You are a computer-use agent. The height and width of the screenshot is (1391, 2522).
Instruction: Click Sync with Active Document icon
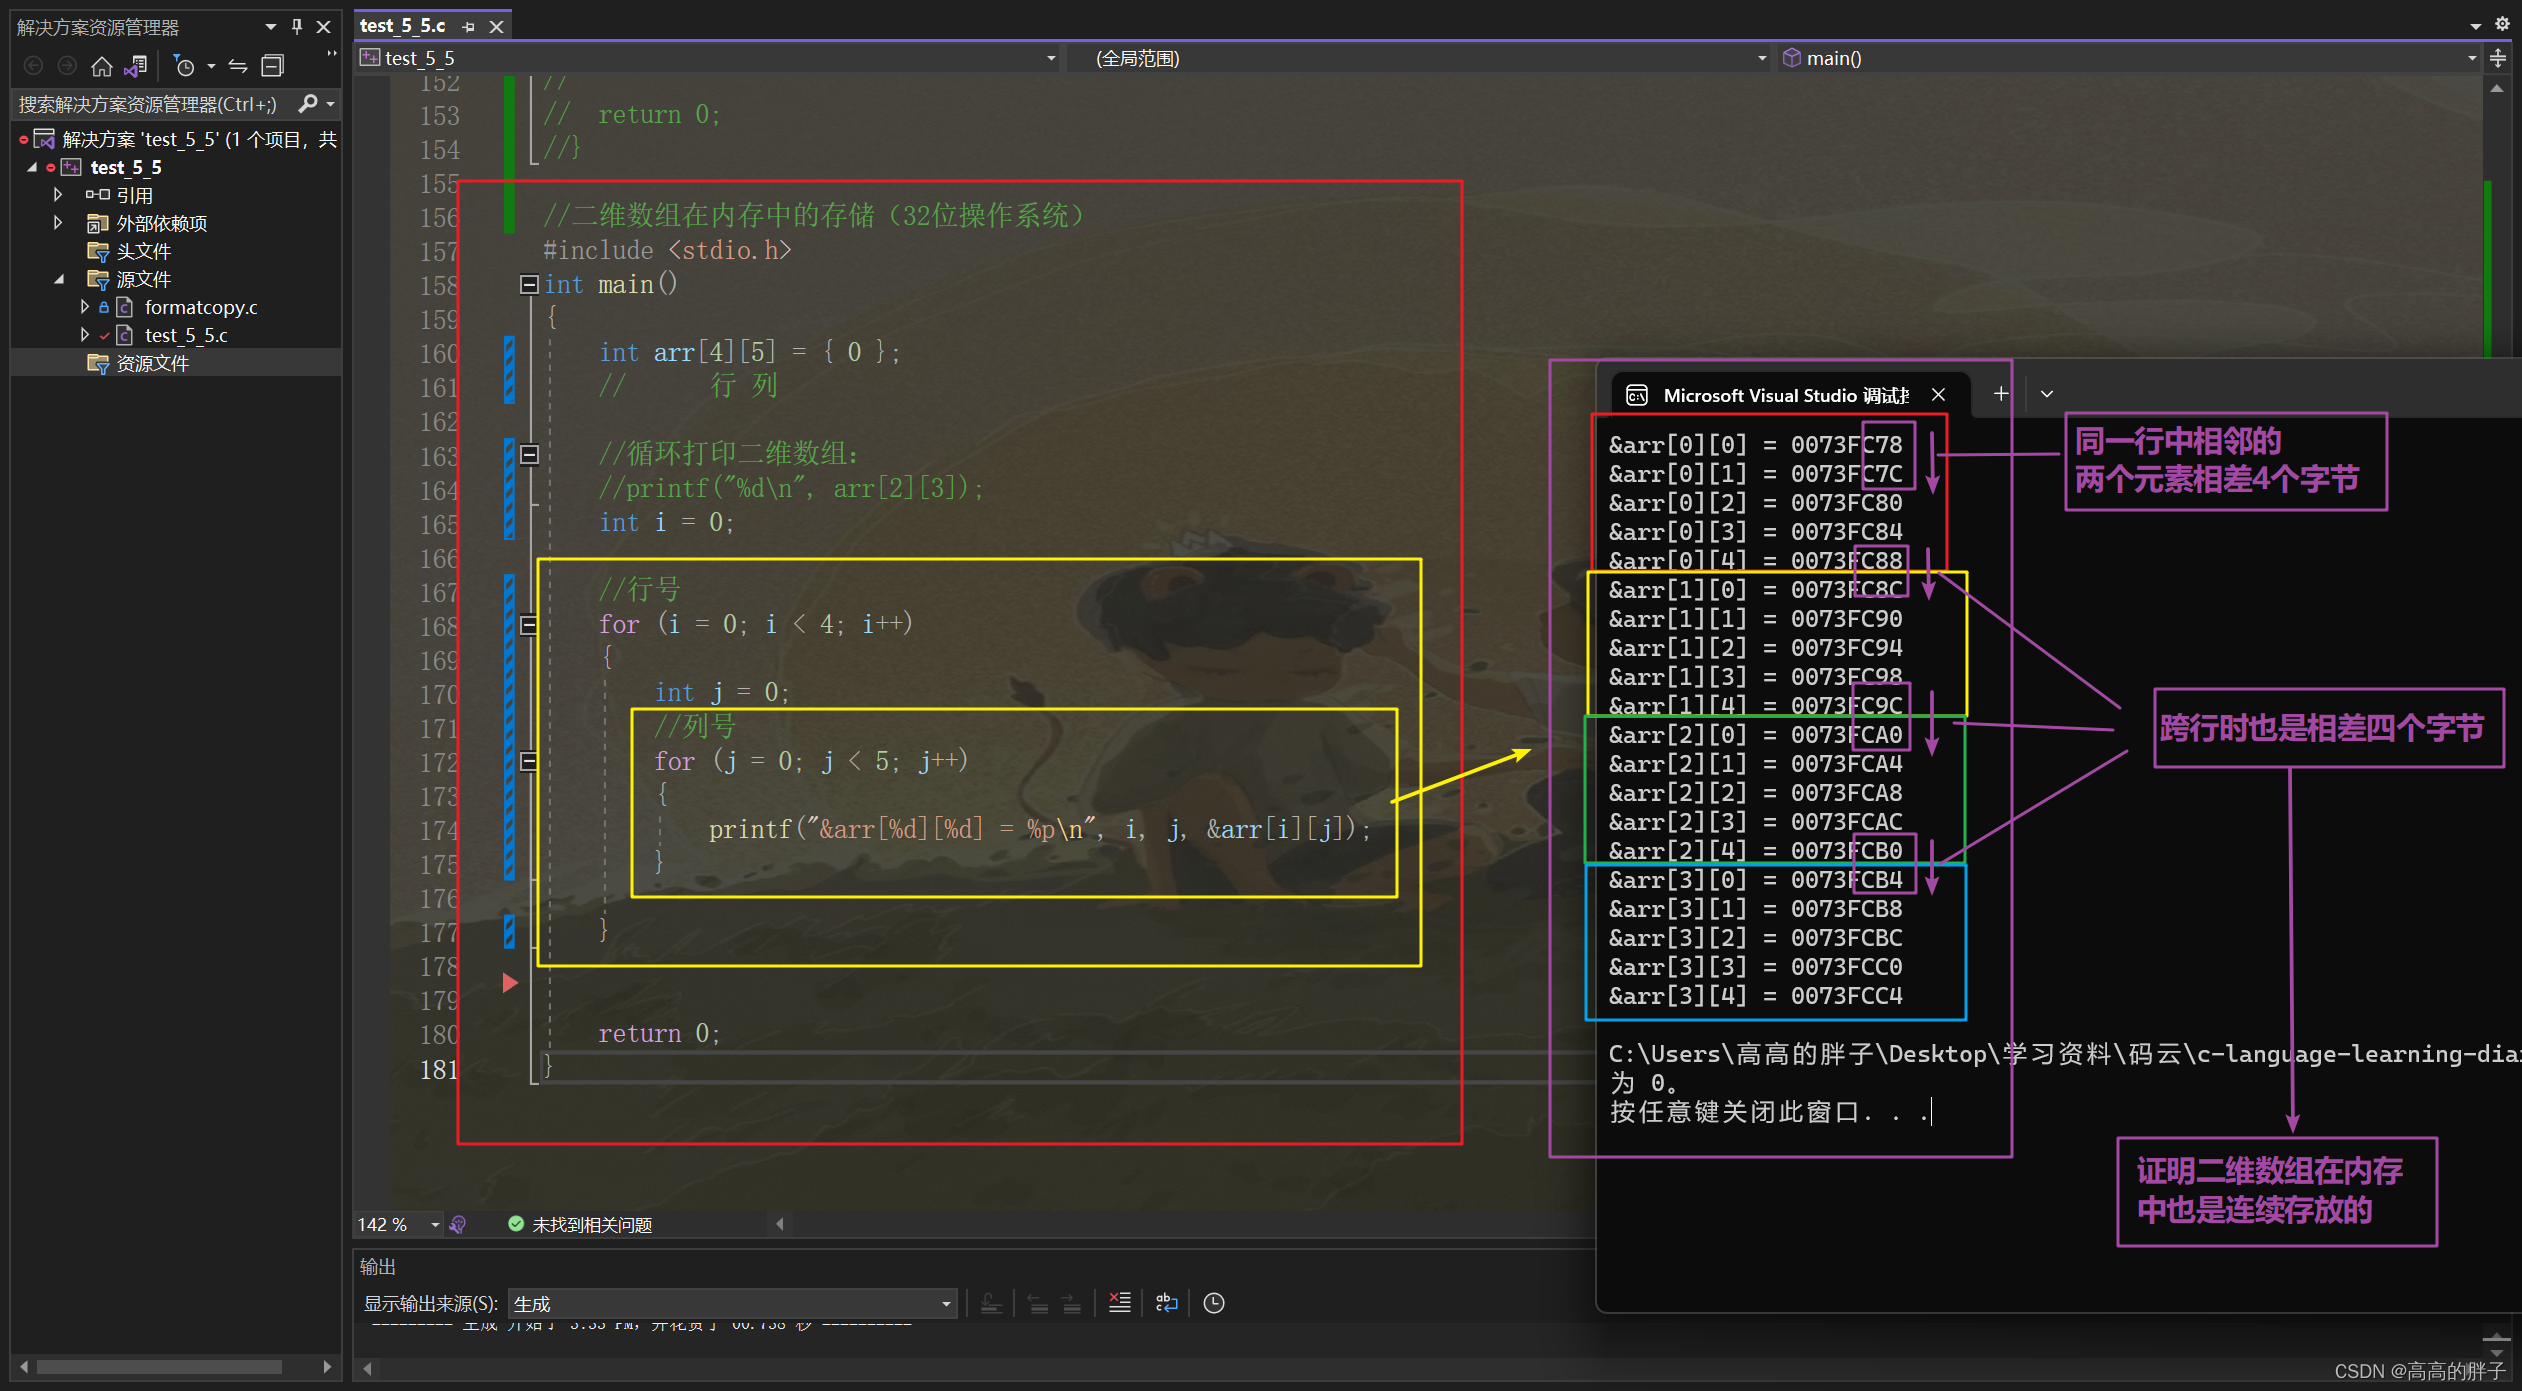238,66
